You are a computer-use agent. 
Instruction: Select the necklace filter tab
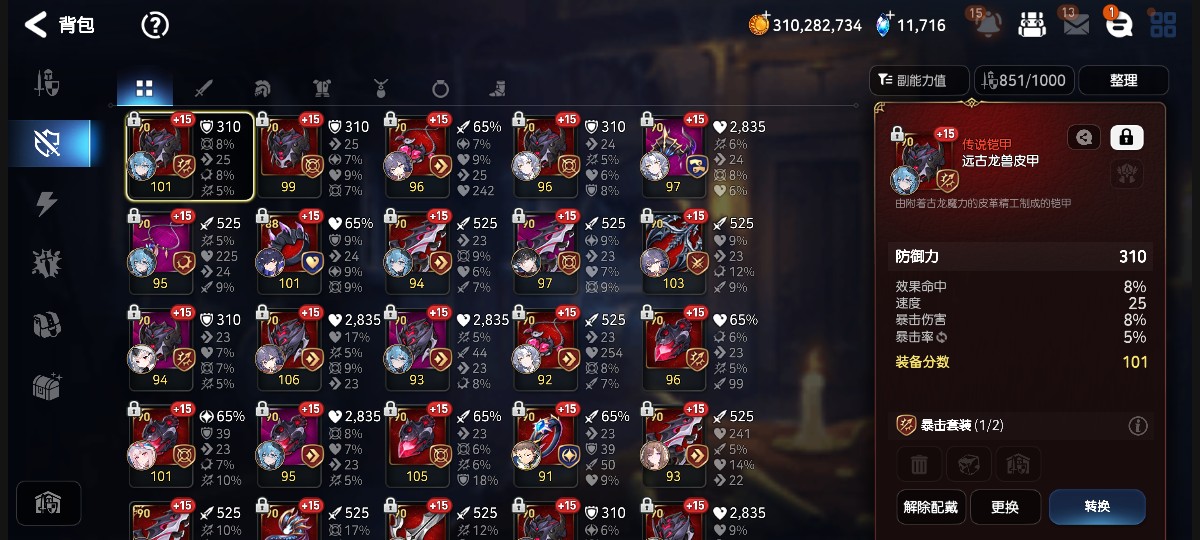click(x=380, y=89)
